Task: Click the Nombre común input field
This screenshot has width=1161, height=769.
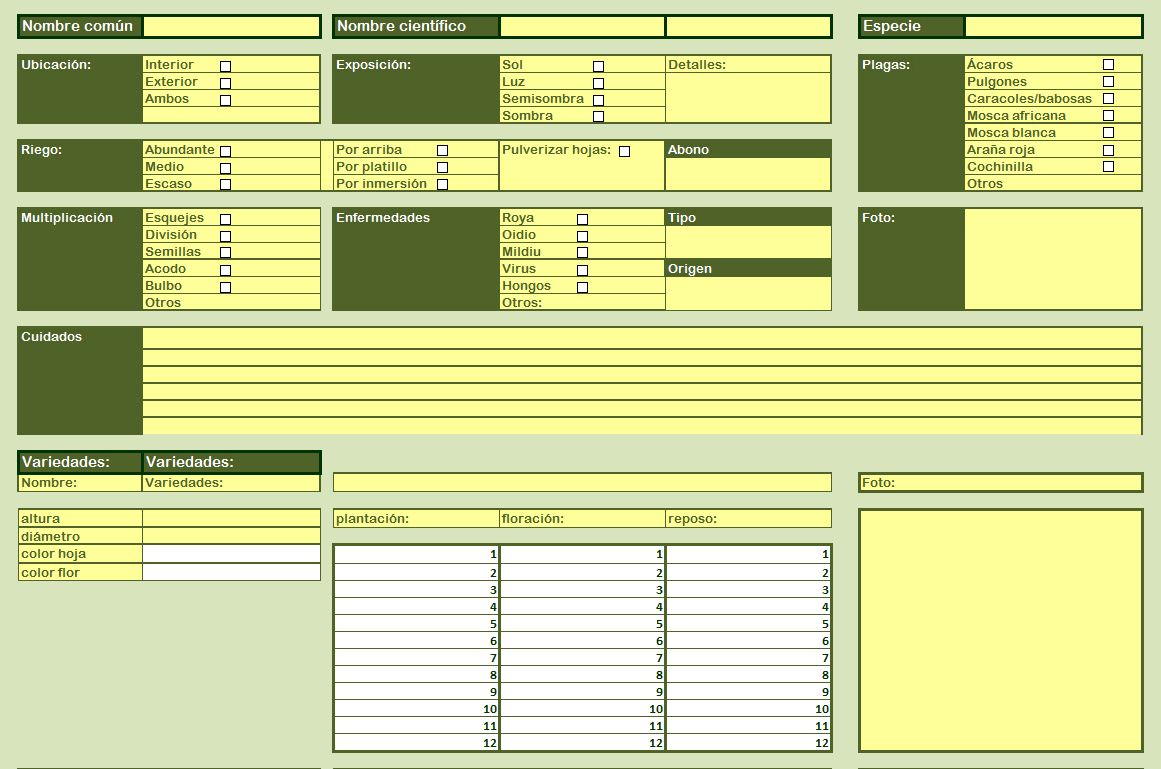Action: 231,27
